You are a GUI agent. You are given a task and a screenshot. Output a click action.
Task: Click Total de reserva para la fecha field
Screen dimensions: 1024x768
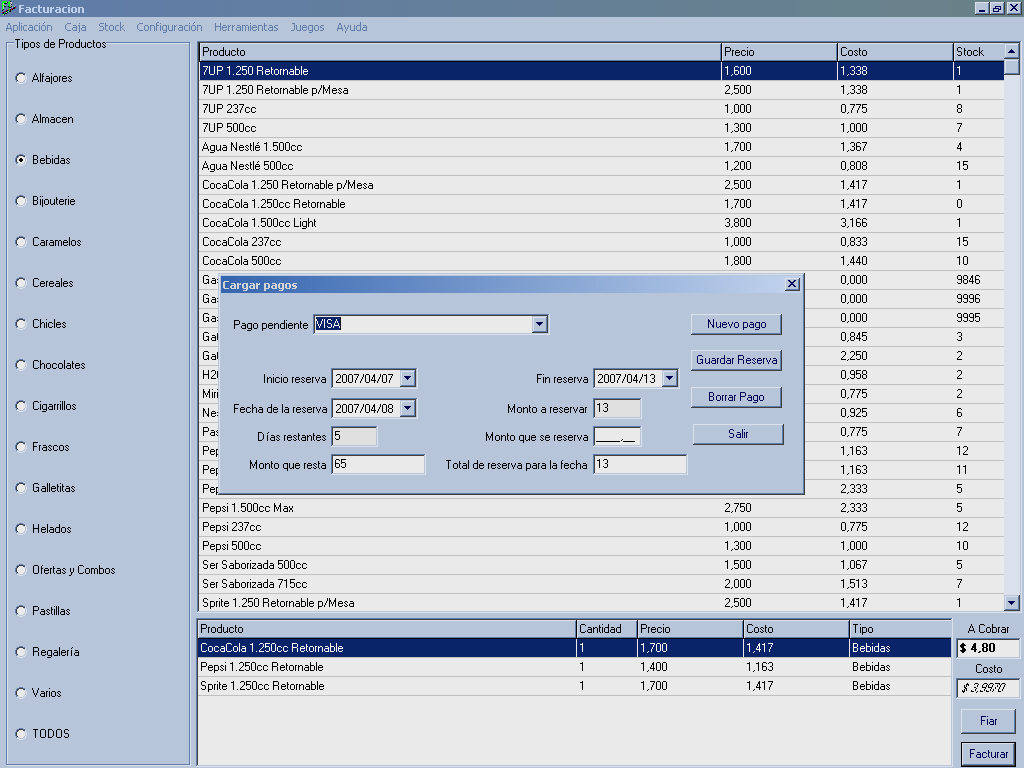(x=640, y=464)
